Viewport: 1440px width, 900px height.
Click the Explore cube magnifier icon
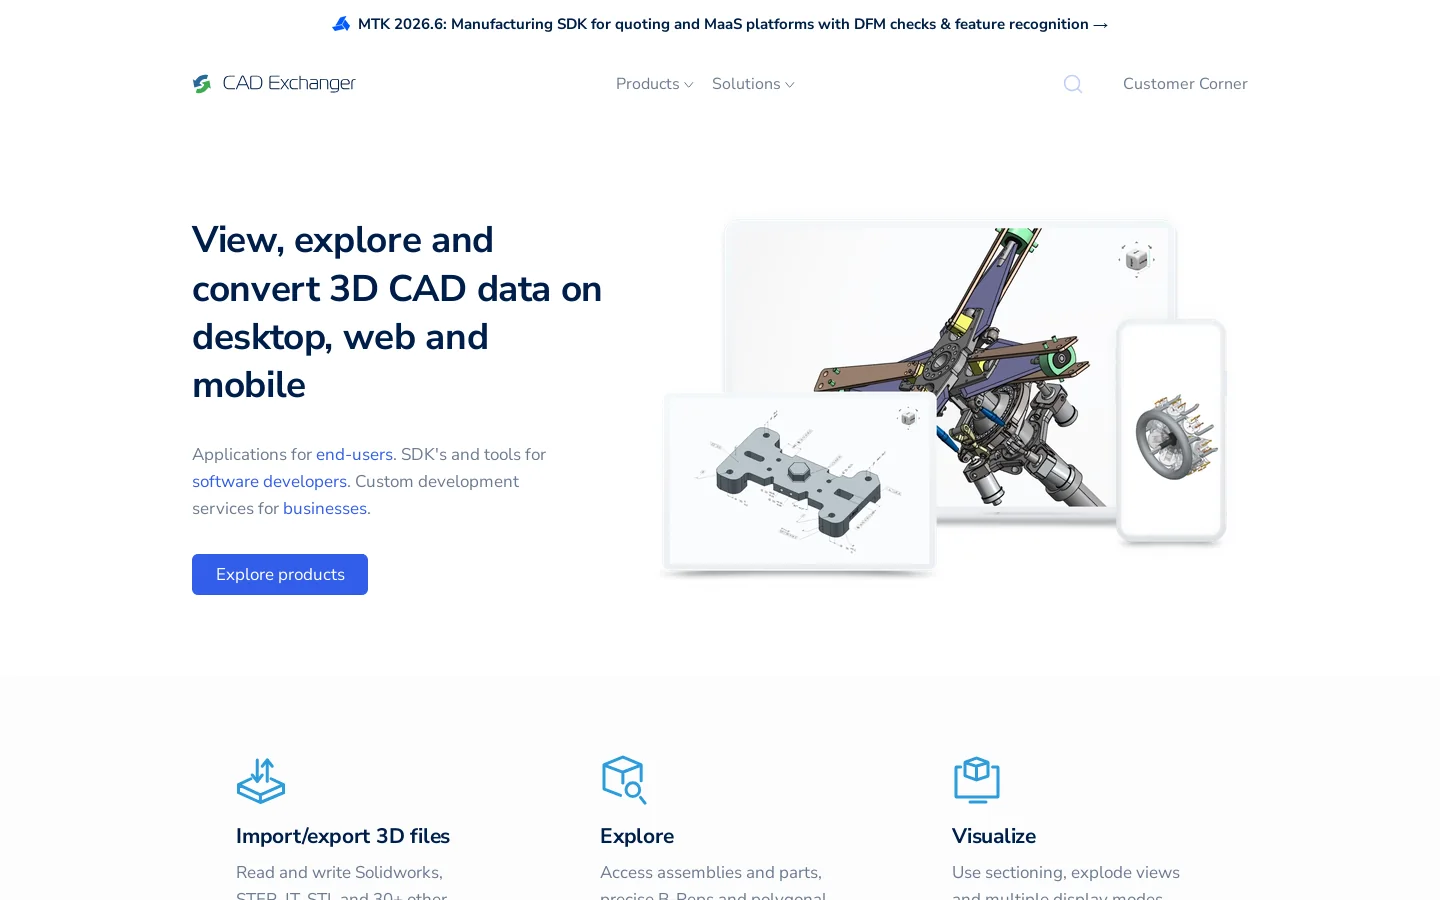click(x=624, y=780)
